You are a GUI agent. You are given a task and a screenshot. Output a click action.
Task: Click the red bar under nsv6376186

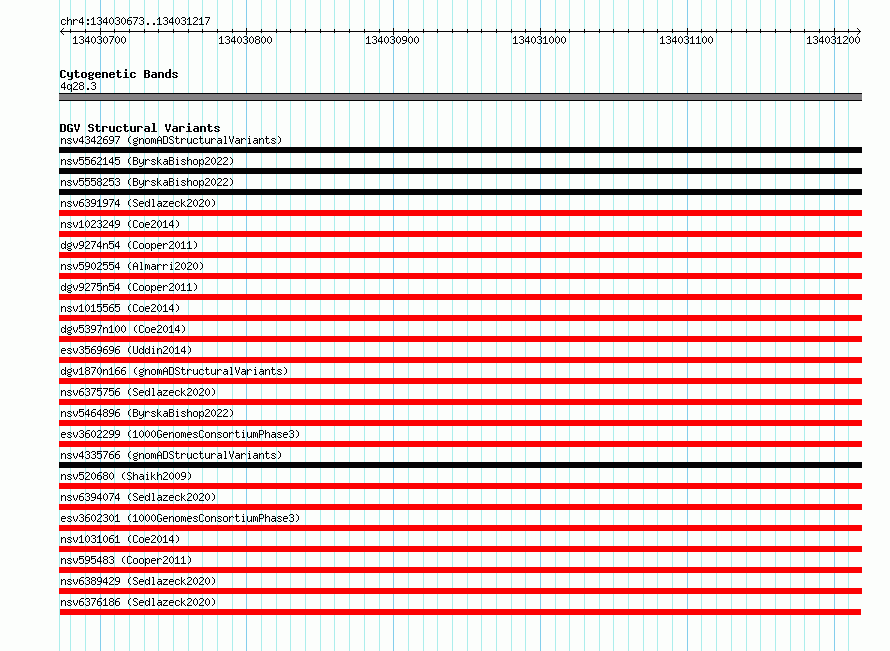(x=460, y=612)
